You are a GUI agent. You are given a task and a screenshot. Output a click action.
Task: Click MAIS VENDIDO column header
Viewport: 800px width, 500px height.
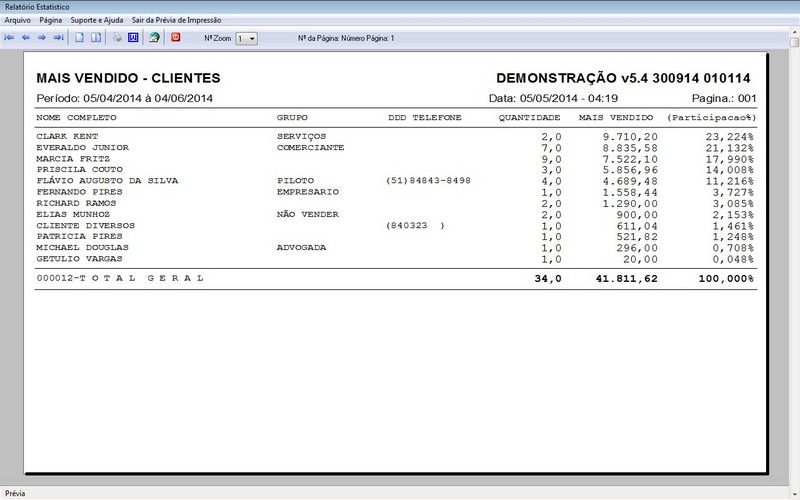pyautogui.click(x=616, y=117)
